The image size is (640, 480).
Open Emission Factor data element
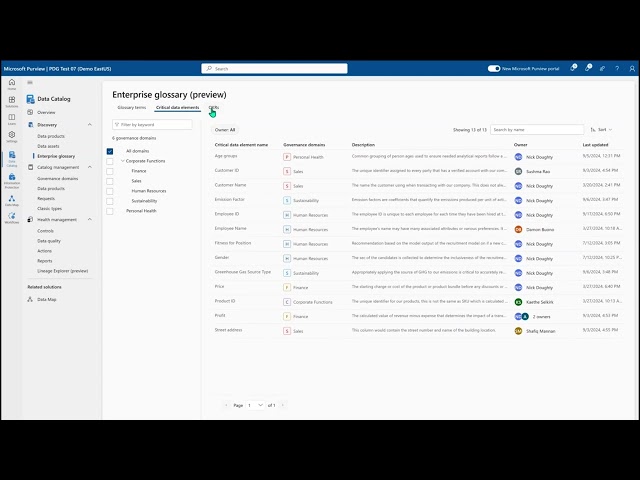(x=229, y=199)
